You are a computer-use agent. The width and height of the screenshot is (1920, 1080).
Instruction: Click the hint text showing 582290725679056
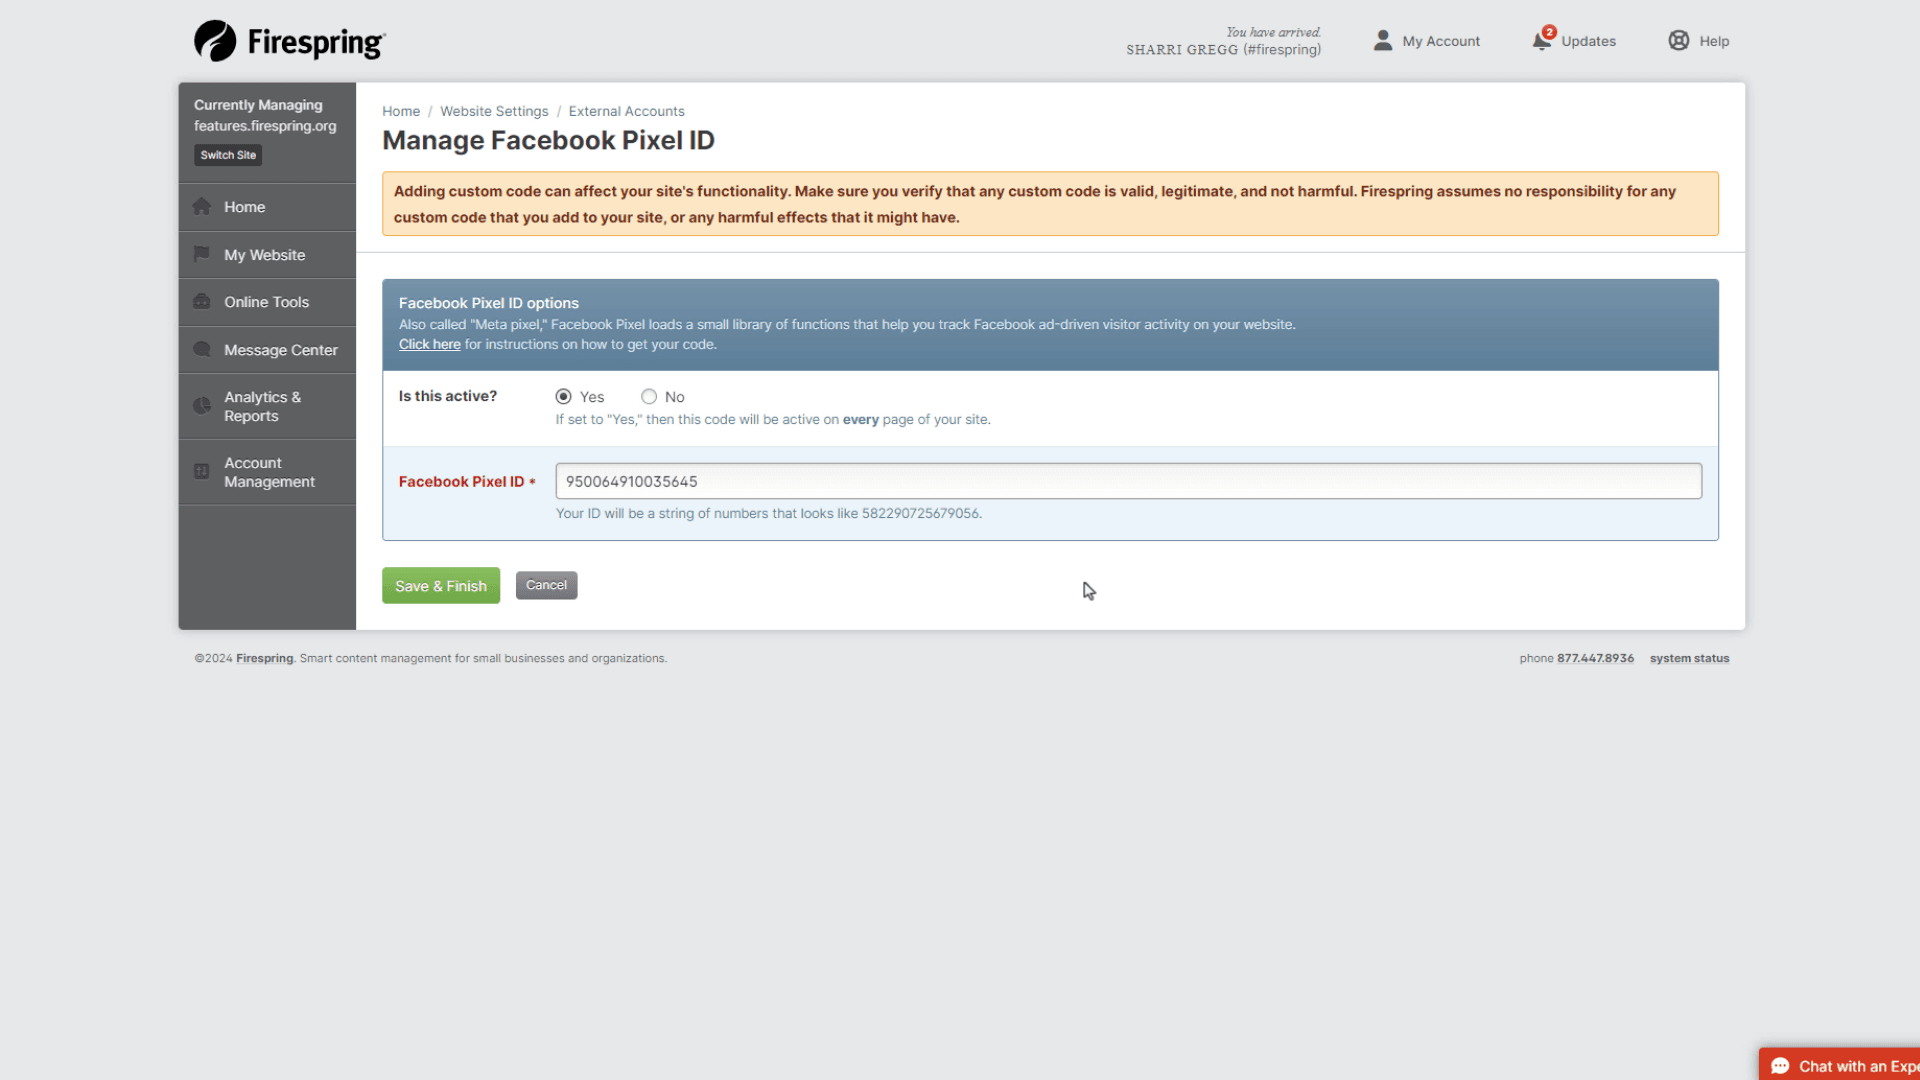coord(769,513)
